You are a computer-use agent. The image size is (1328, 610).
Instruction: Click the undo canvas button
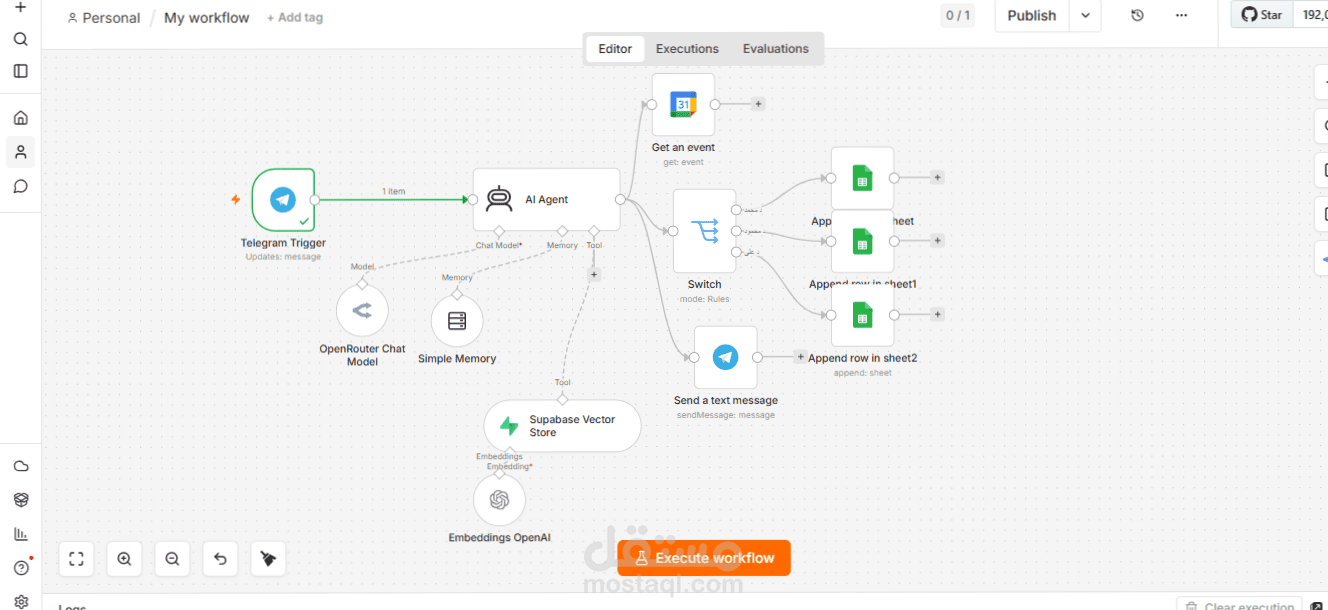pyautogui.click(x=220, y=559)
